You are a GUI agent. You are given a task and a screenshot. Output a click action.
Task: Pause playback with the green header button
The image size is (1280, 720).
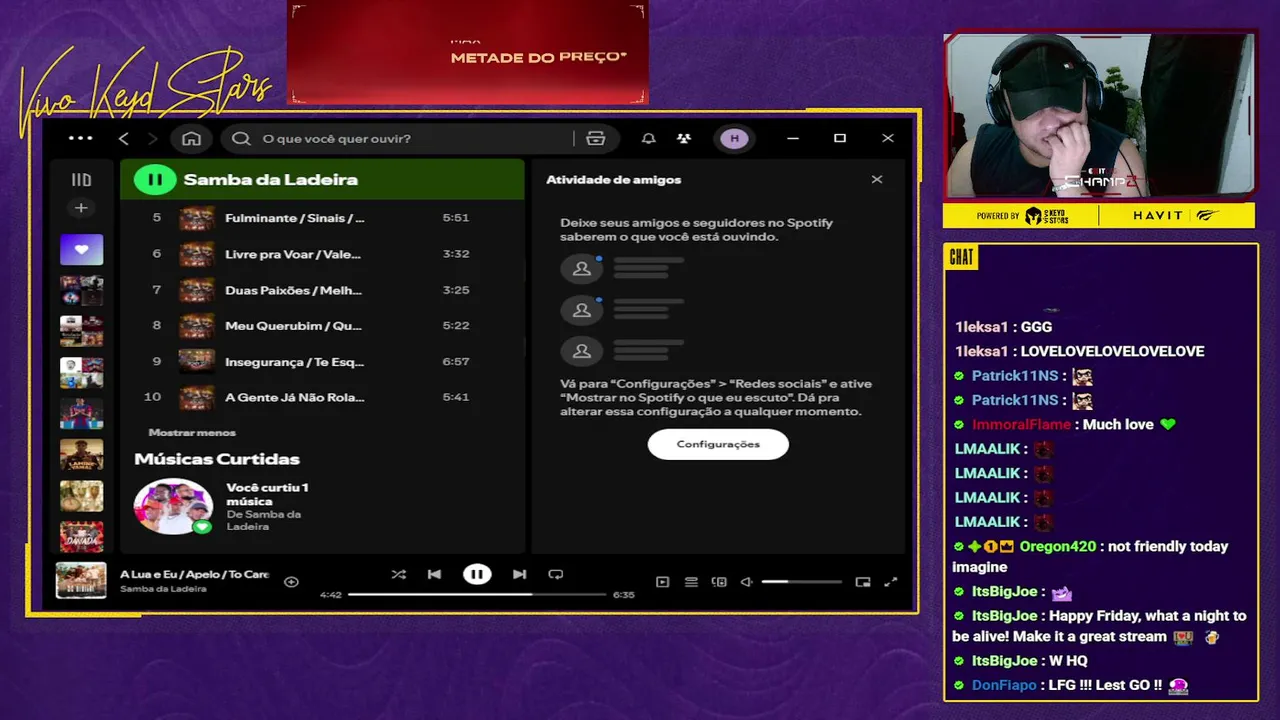tap(155, 180)
